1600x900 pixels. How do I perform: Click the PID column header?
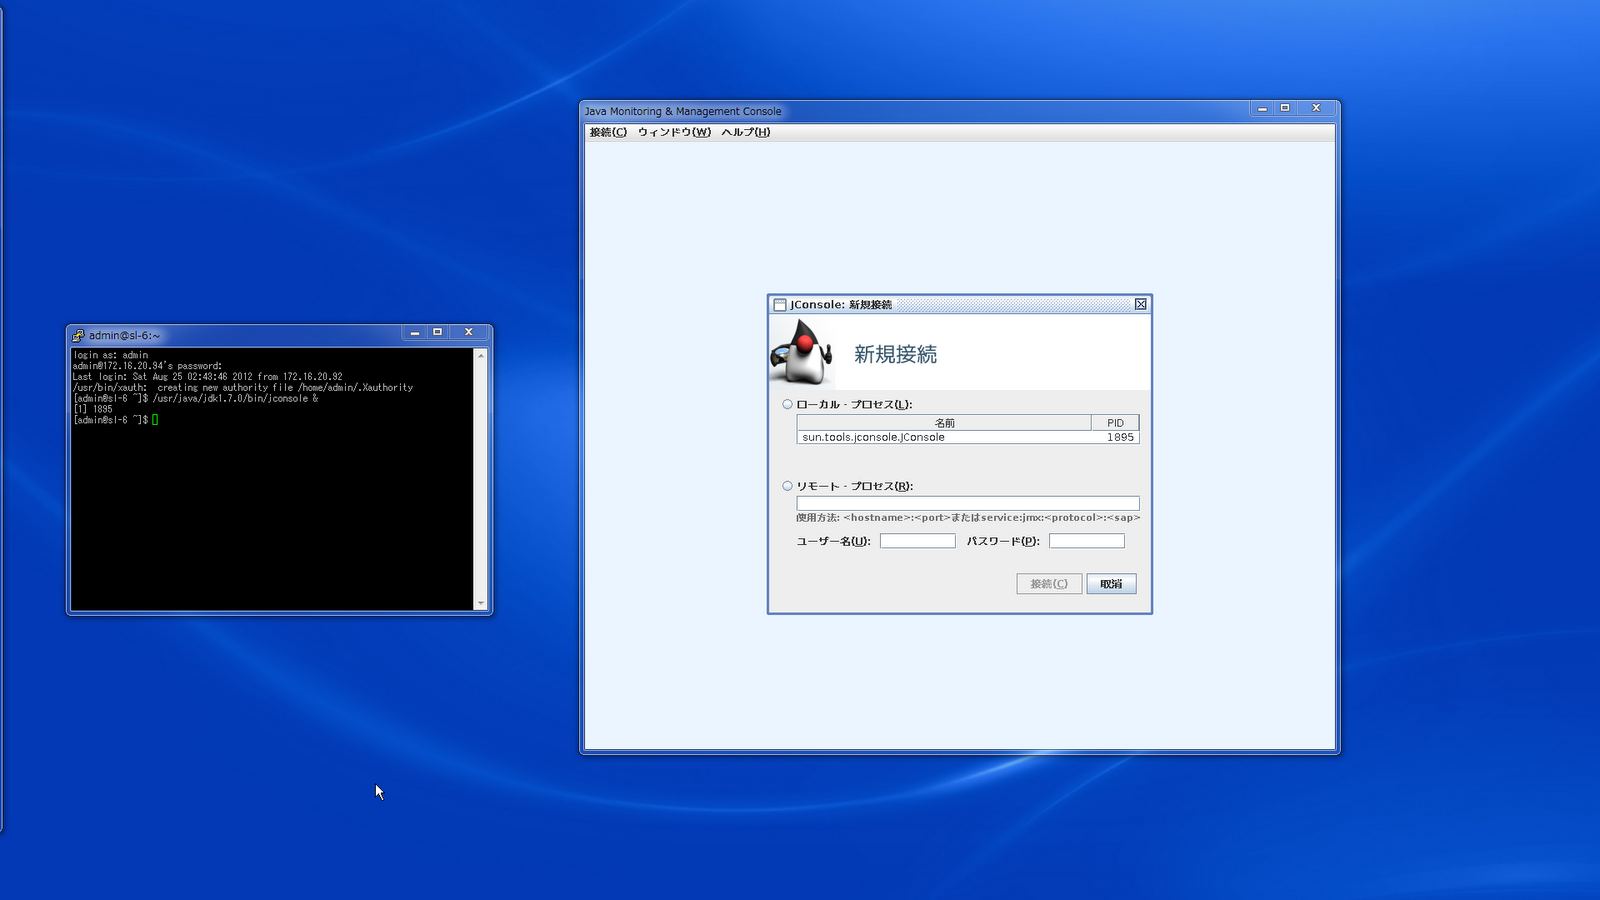(1115, 423)
